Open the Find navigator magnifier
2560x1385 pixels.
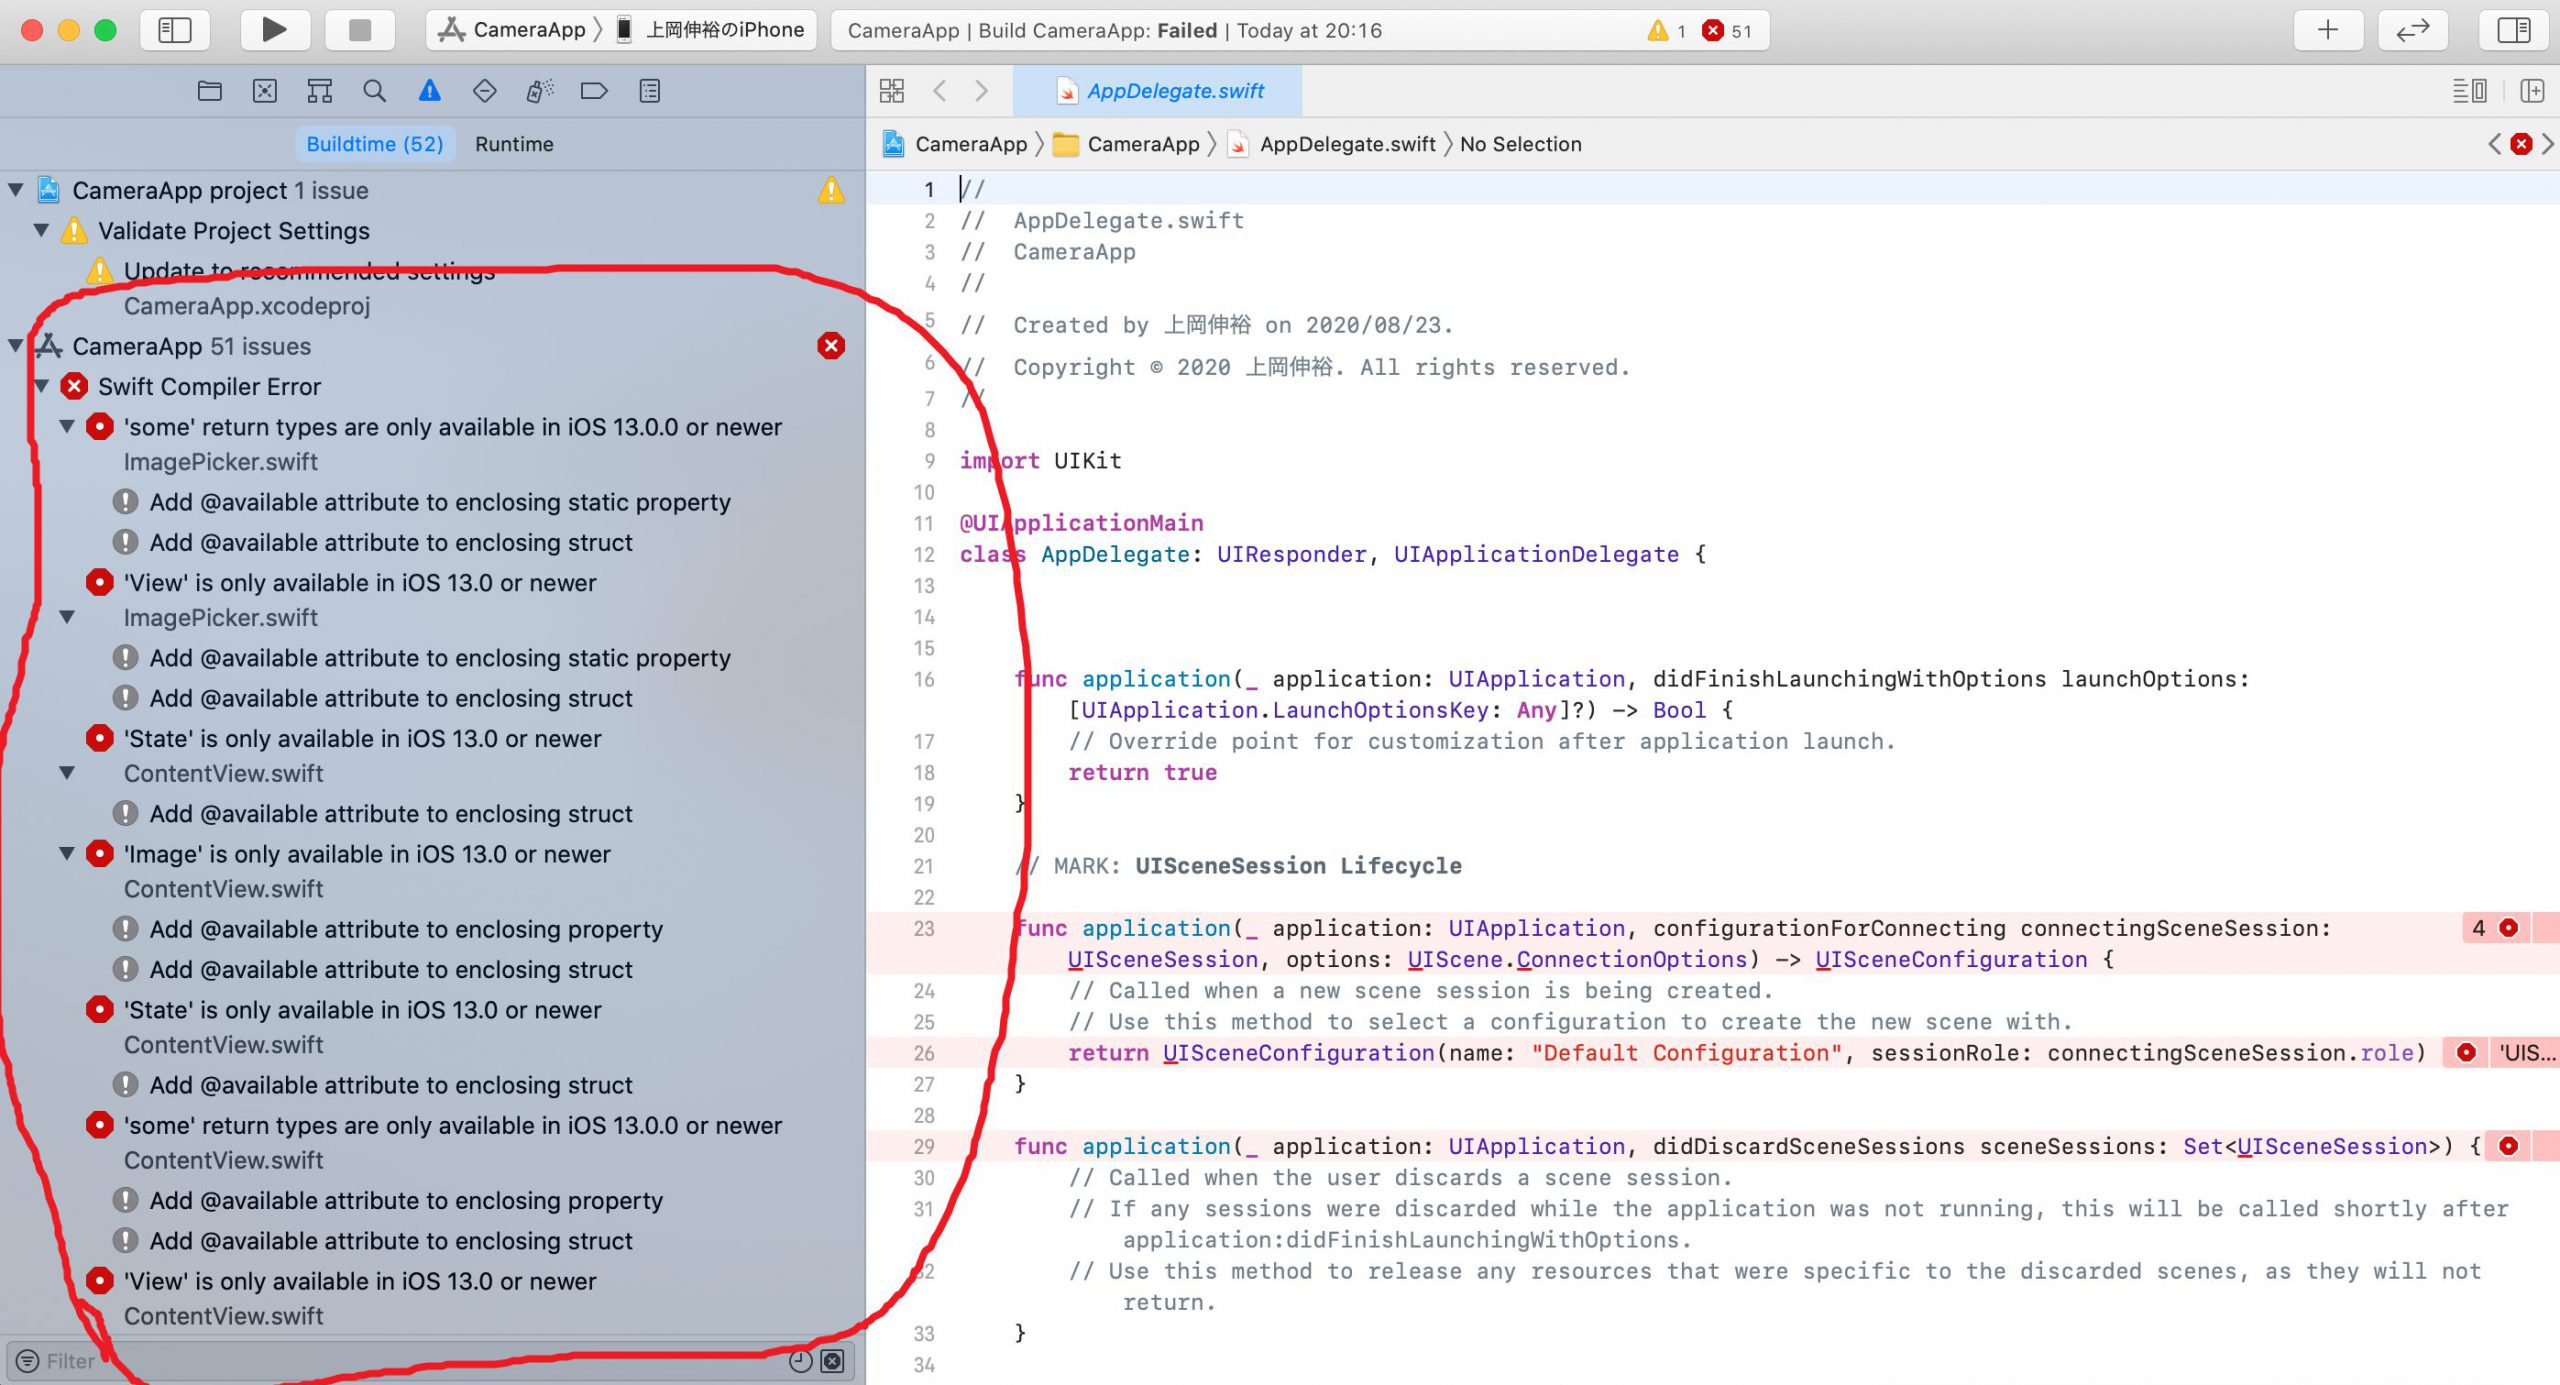(x=375, y=91)
